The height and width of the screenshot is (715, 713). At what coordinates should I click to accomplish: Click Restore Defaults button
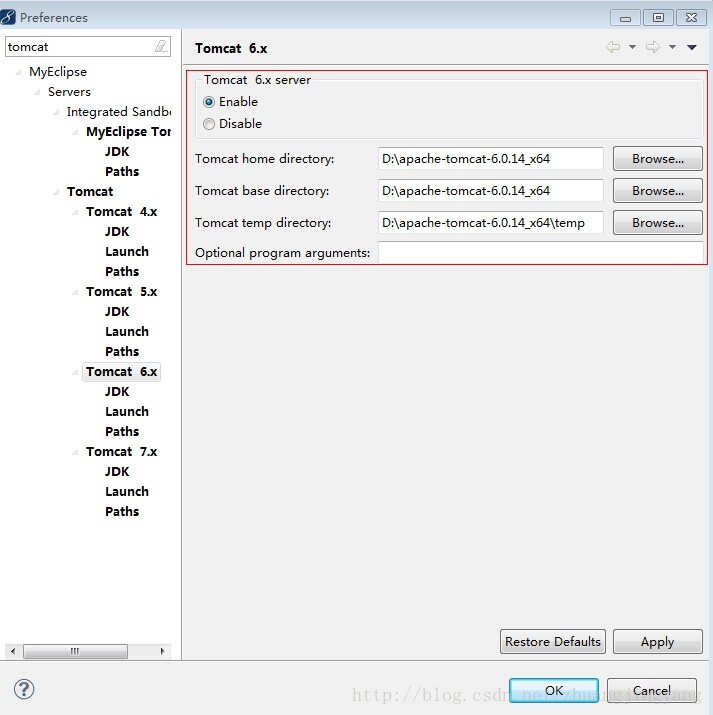coord(553,642)
